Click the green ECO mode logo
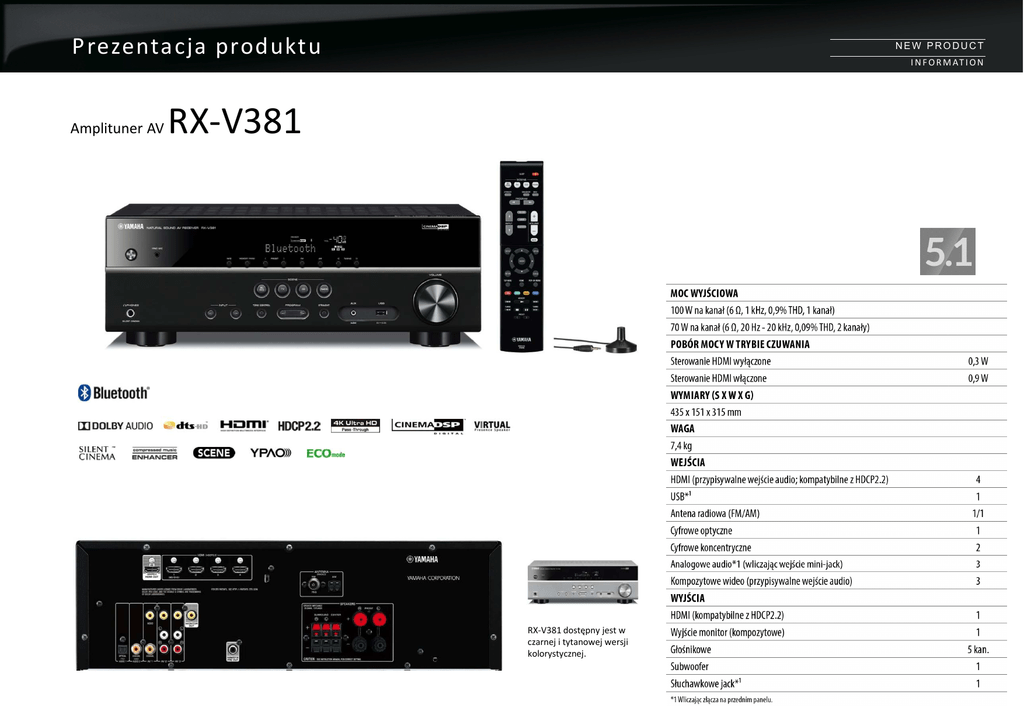The image size is (1024, 725). click(325, 453)
